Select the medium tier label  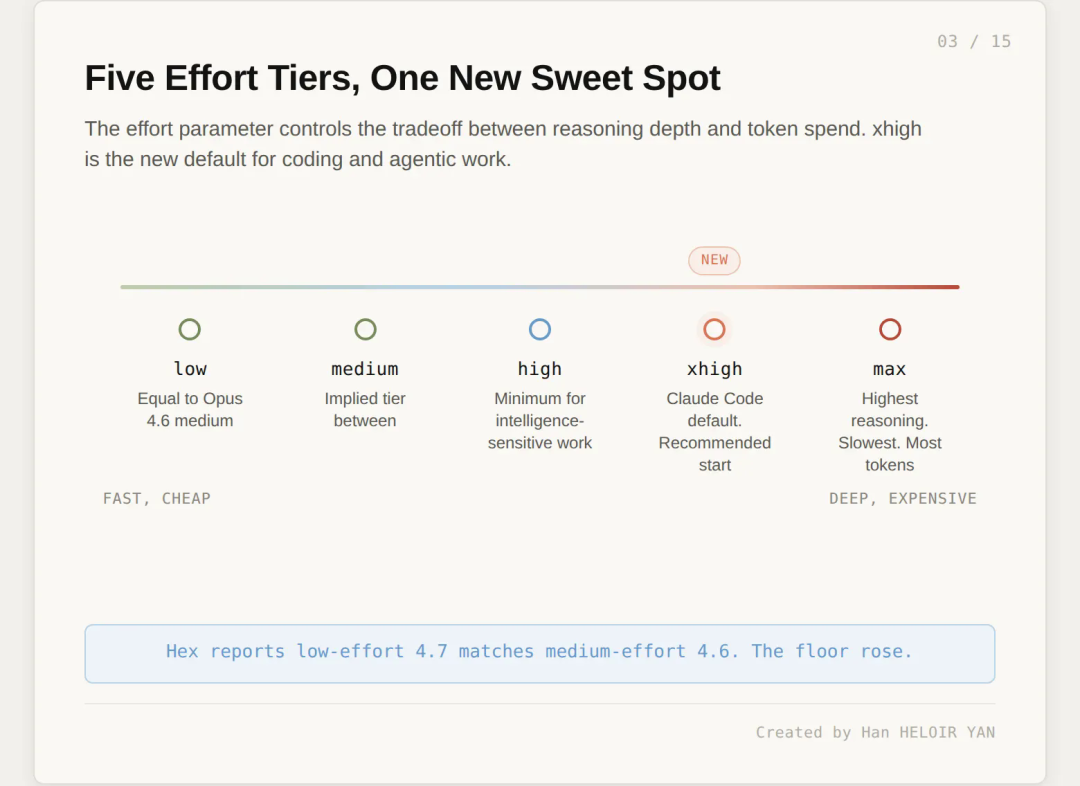point(365,369)
